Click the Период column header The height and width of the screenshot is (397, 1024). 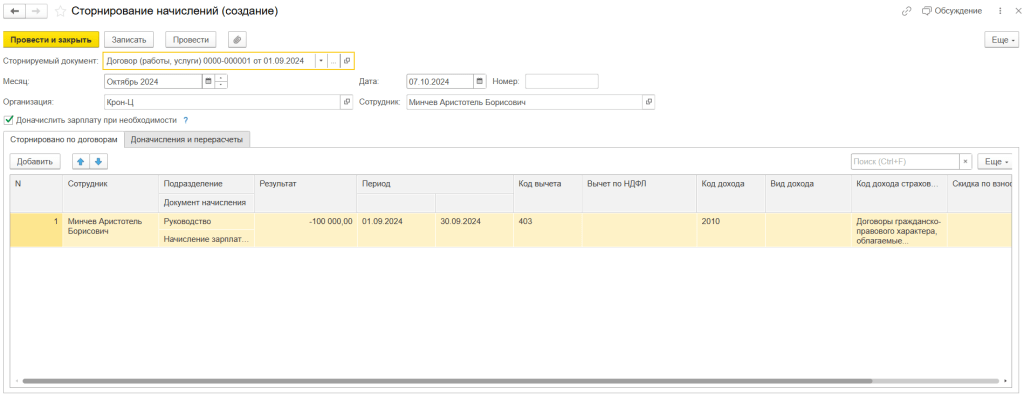click(x=435, y=184)
